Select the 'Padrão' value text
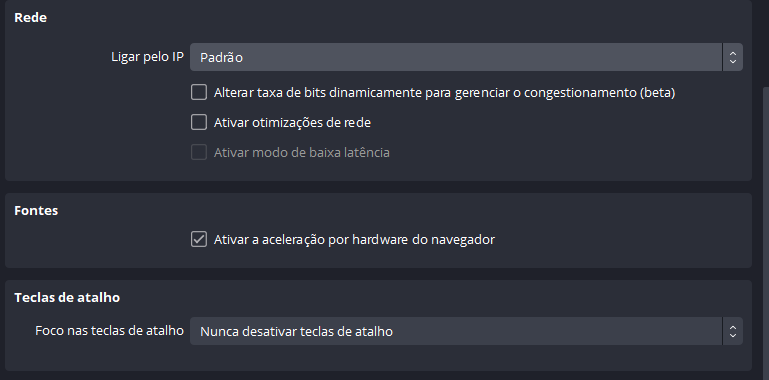This screenshot has width=769, height=380. click(221, 57)
